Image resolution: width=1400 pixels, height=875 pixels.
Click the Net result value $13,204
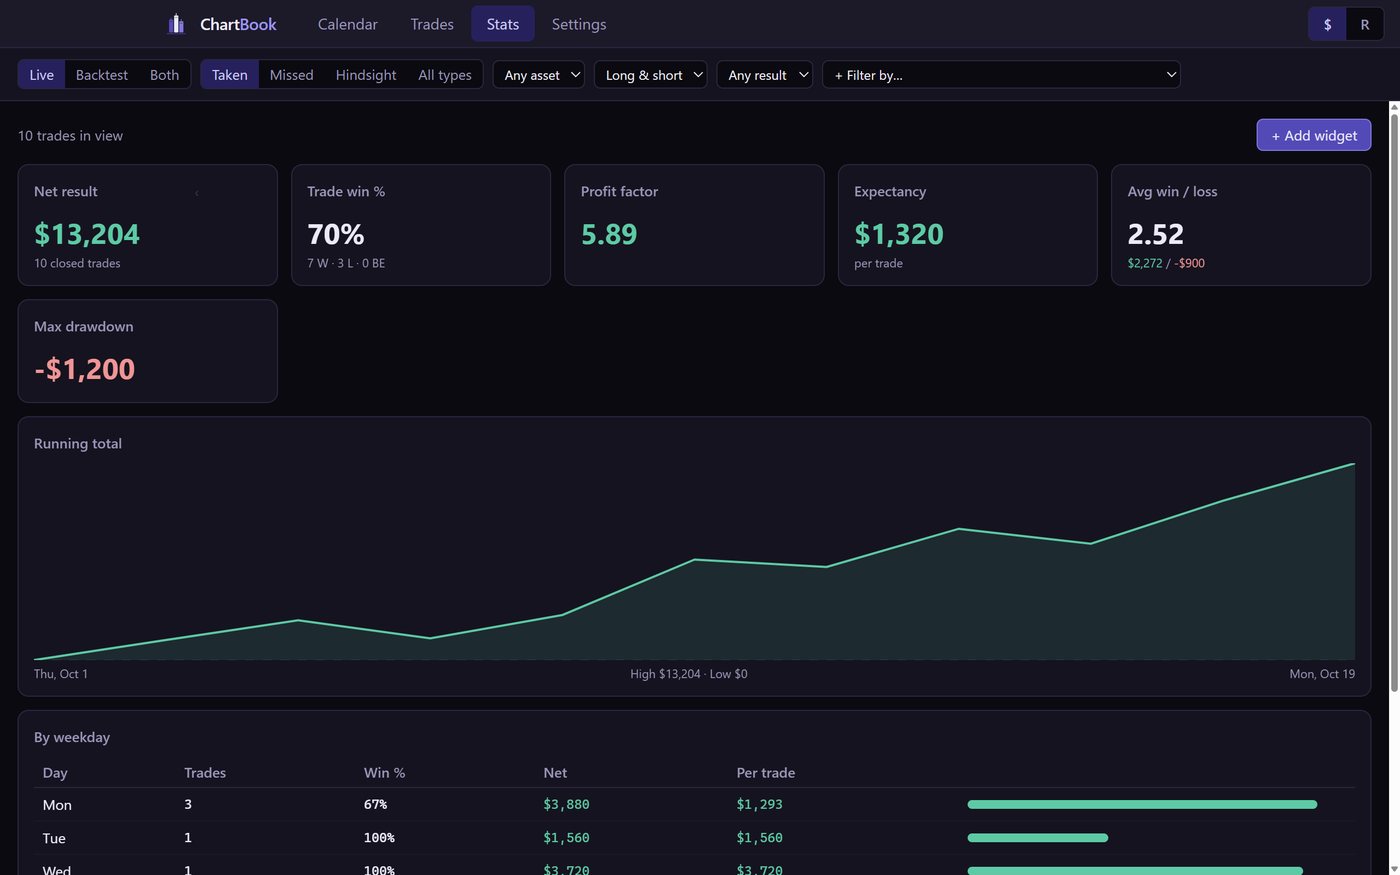point(87,234)
